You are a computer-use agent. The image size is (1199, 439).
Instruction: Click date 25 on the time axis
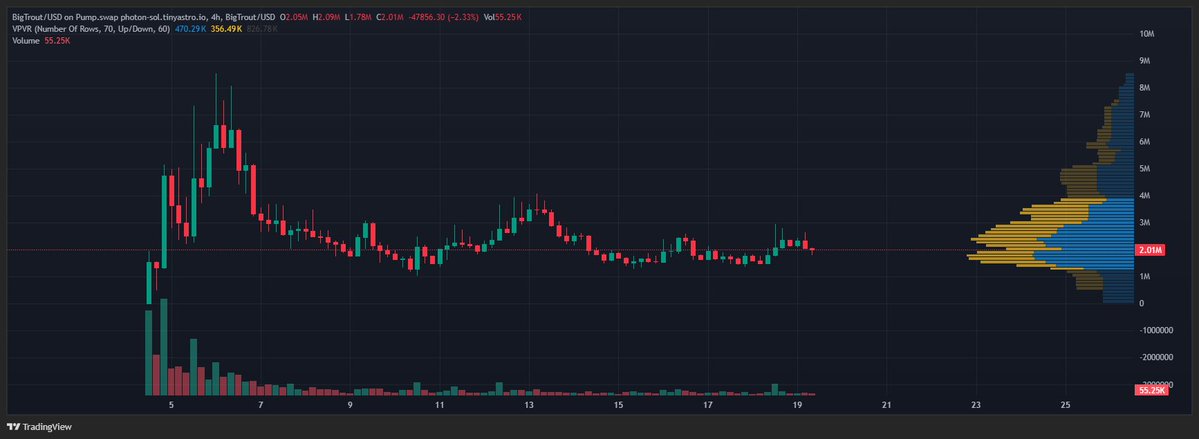tap(1066, 405)
